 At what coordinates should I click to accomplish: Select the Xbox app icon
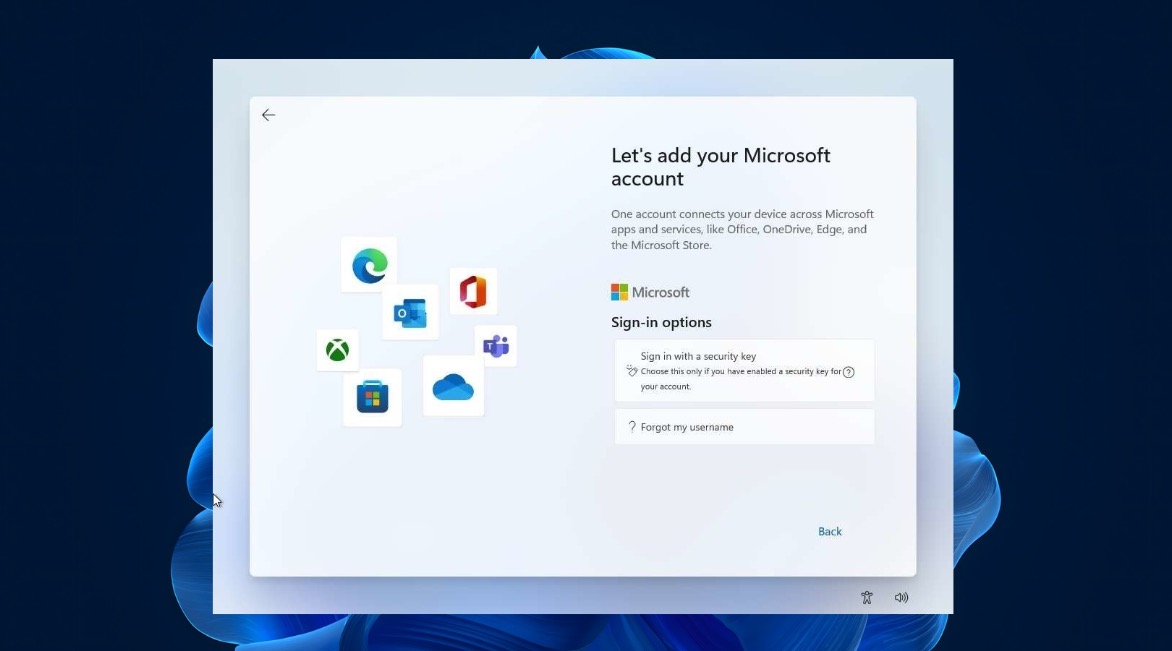click(337, 350)
